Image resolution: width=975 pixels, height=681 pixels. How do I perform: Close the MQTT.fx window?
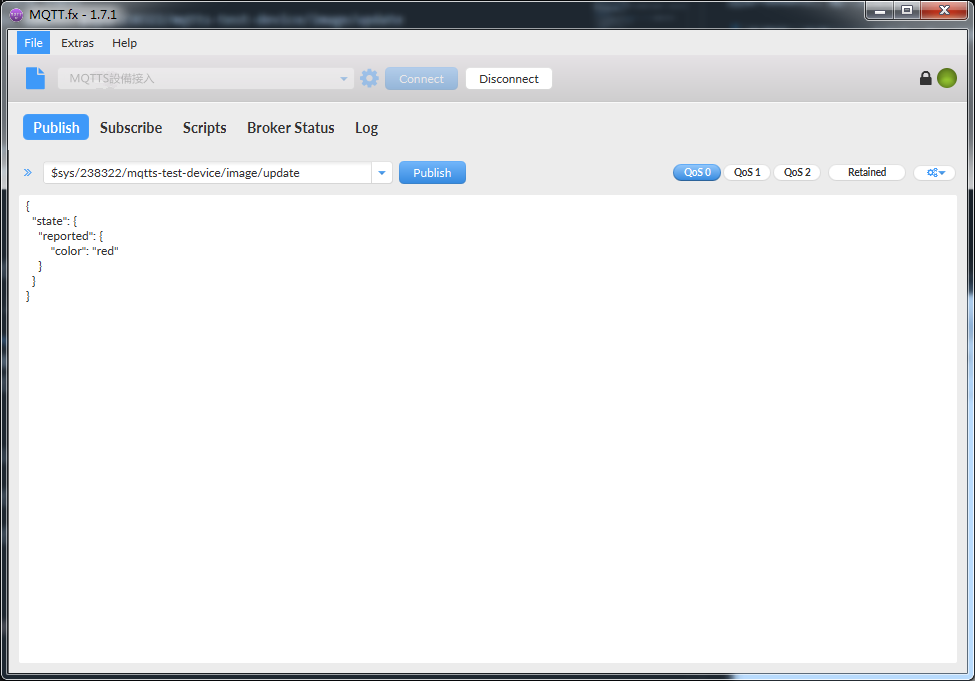[945, 11]
